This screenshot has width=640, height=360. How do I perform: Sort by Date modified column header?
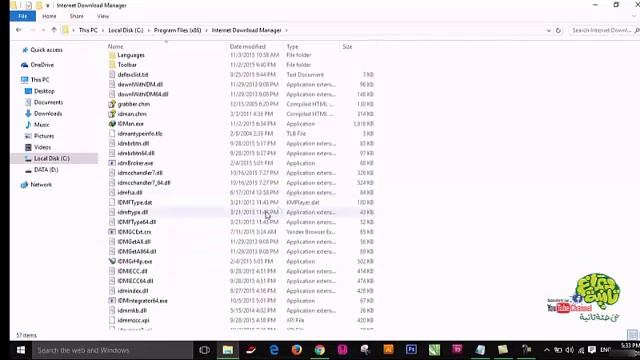247,47
